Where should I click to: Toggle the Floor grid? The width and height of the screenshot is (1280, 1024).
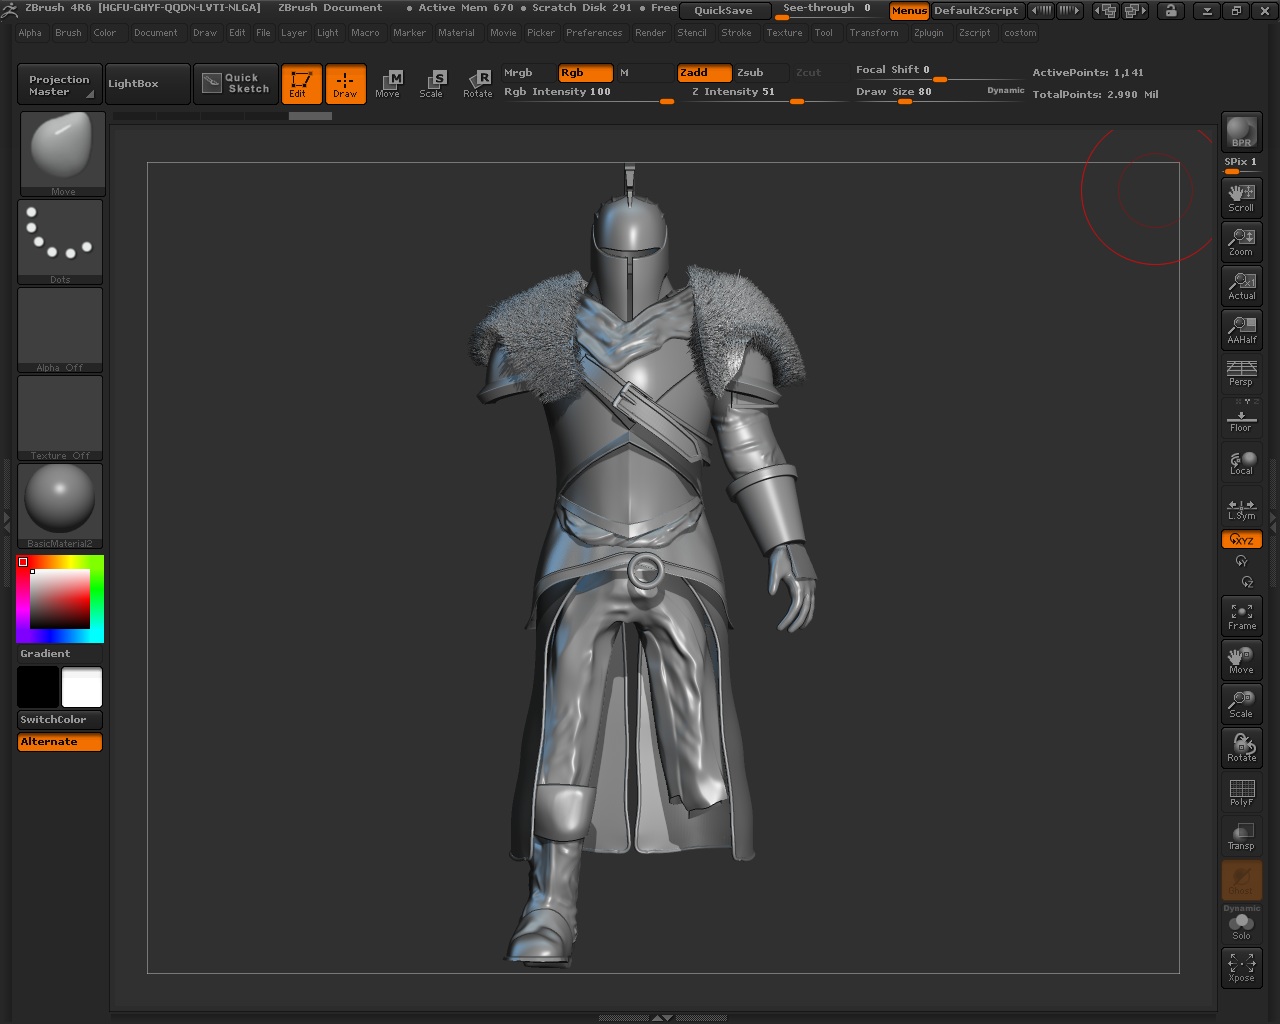click(1241, 417)
